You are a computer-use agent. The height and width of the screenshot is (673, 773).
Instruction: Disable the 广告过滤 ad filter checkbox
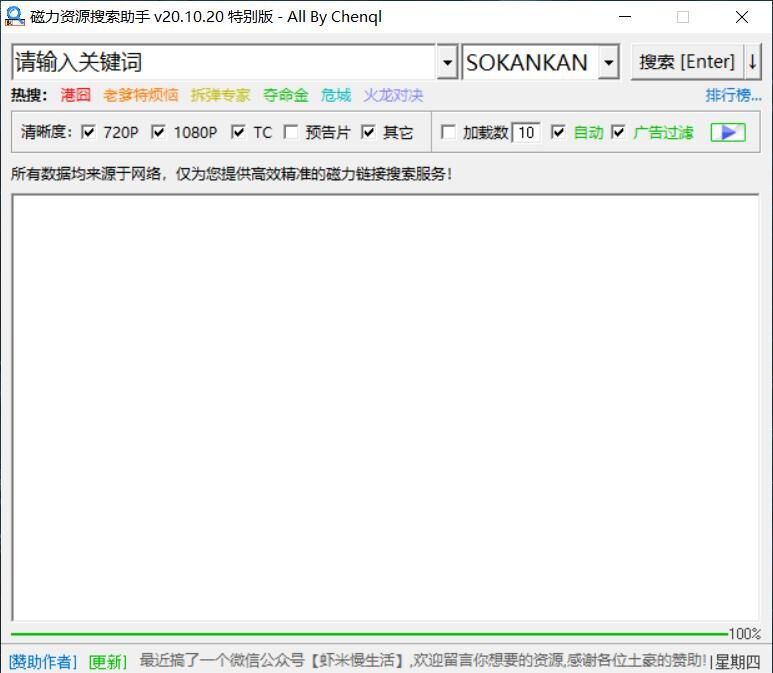click(x=618, y=132)
